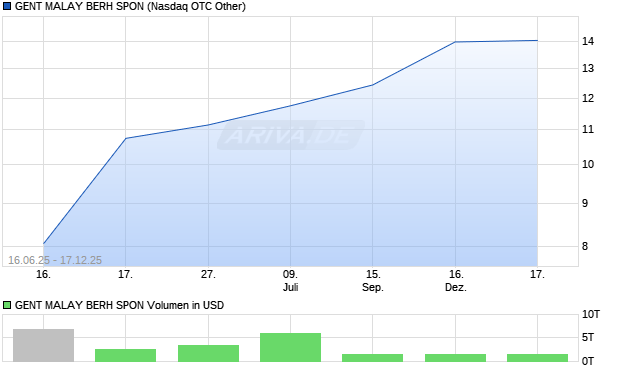Click the tallest green volume bar under 09. Juli
620x371 pixels.
(291, 347)
